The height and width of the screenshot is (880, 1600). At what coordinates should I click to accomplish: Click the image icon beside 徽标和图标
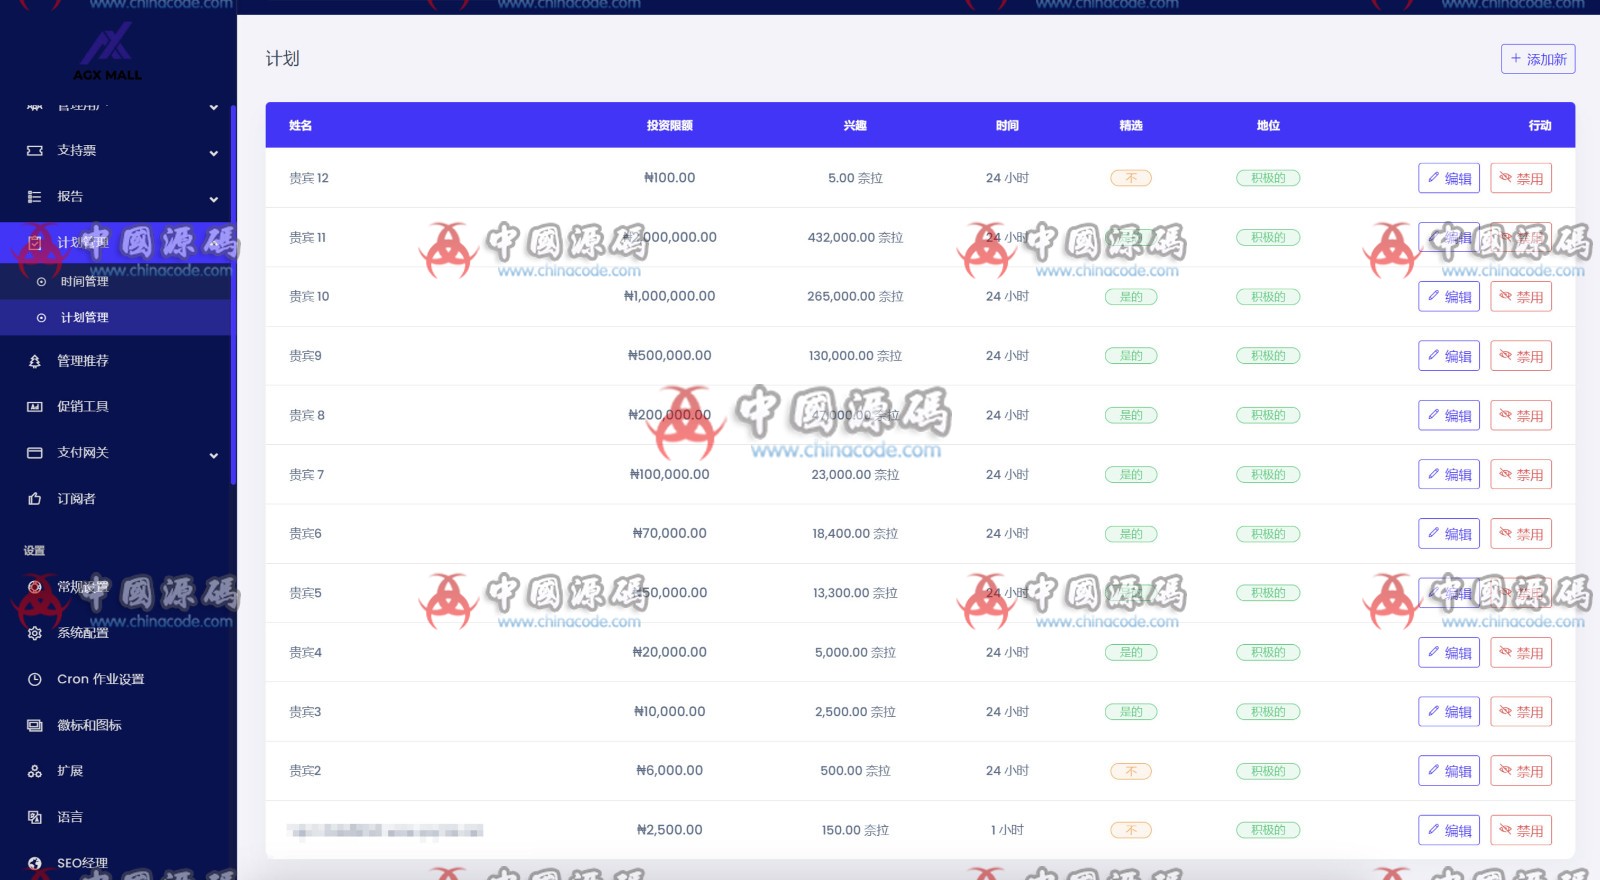35,725
